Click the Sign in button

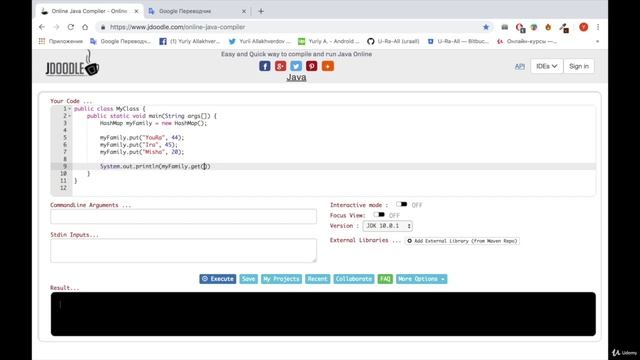pos(579,66)
